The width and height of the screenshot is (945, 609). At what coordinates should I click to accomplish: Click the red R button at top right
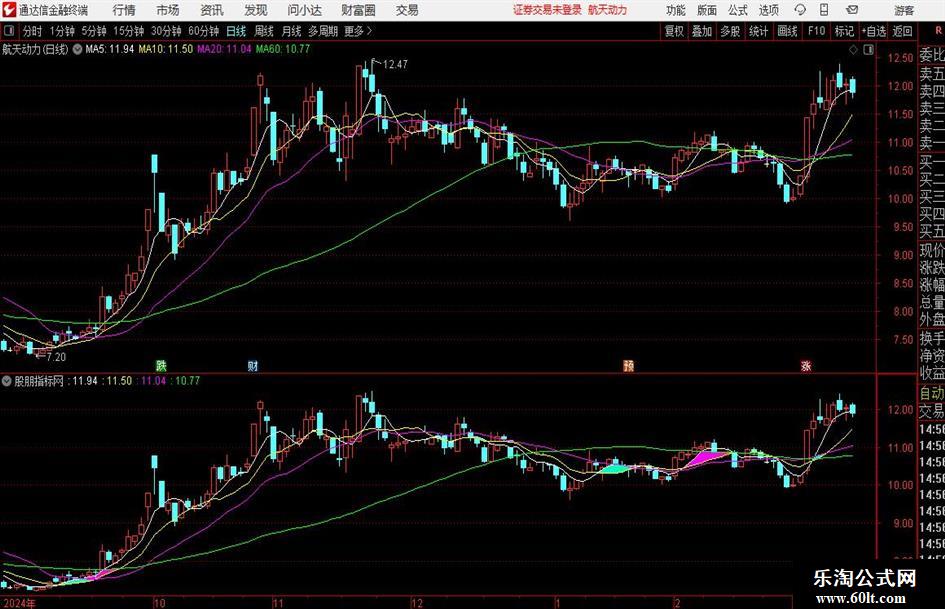click(x=938, y=30)
